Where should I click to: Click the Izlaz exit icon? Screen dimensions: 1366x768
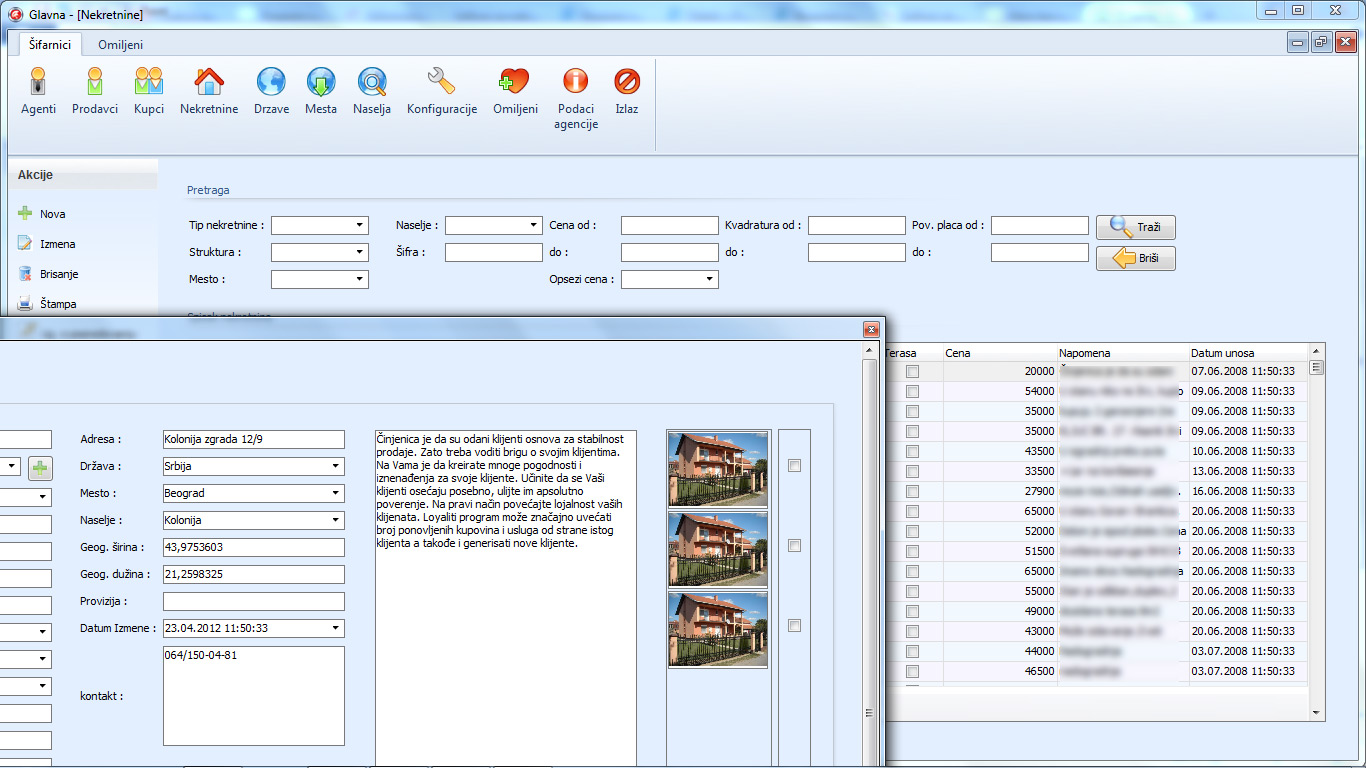click(x=627, y=82)
